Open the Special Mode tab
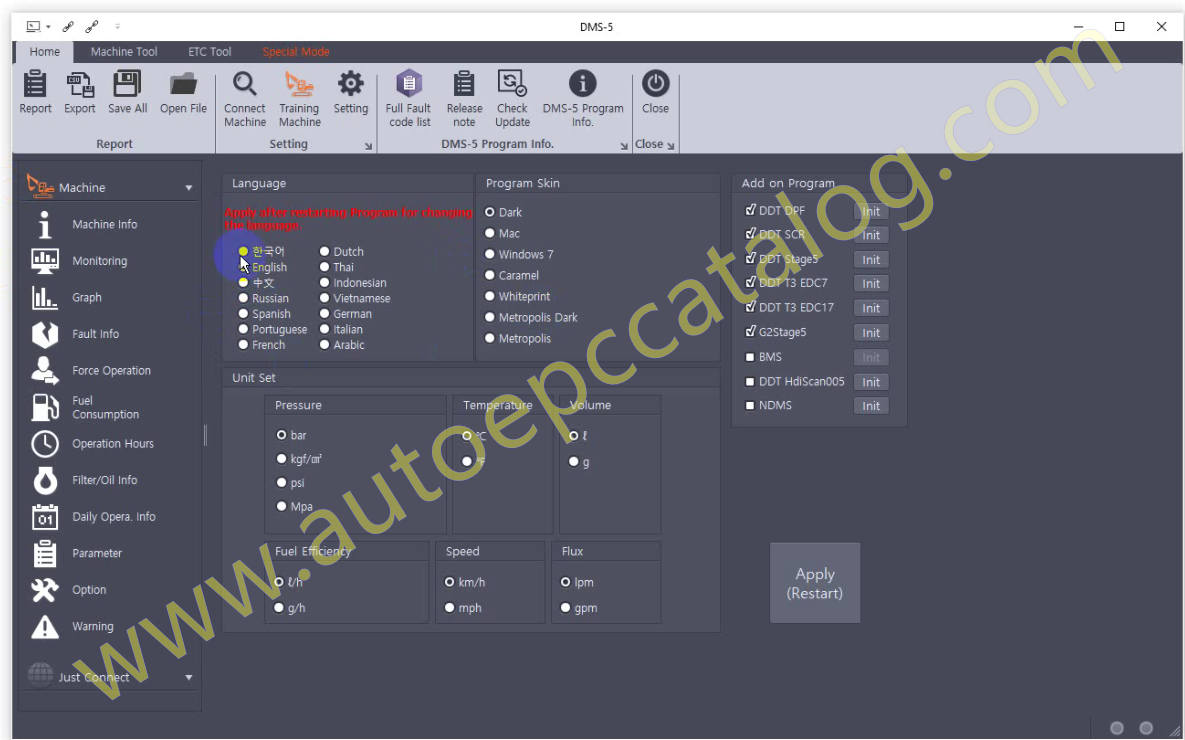The image size is (1185, 740). (x=296, y=52)
